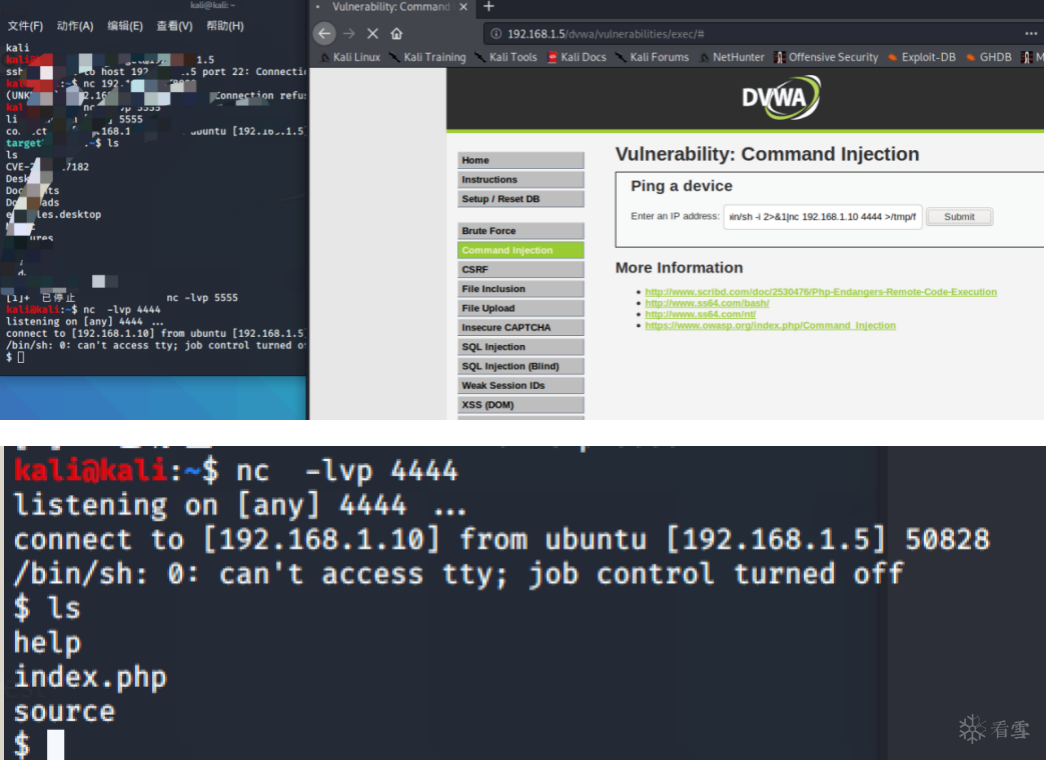Open Kali Tools bookmark
This screenshot has width=1048, height=760.
(x=506, y=57)
